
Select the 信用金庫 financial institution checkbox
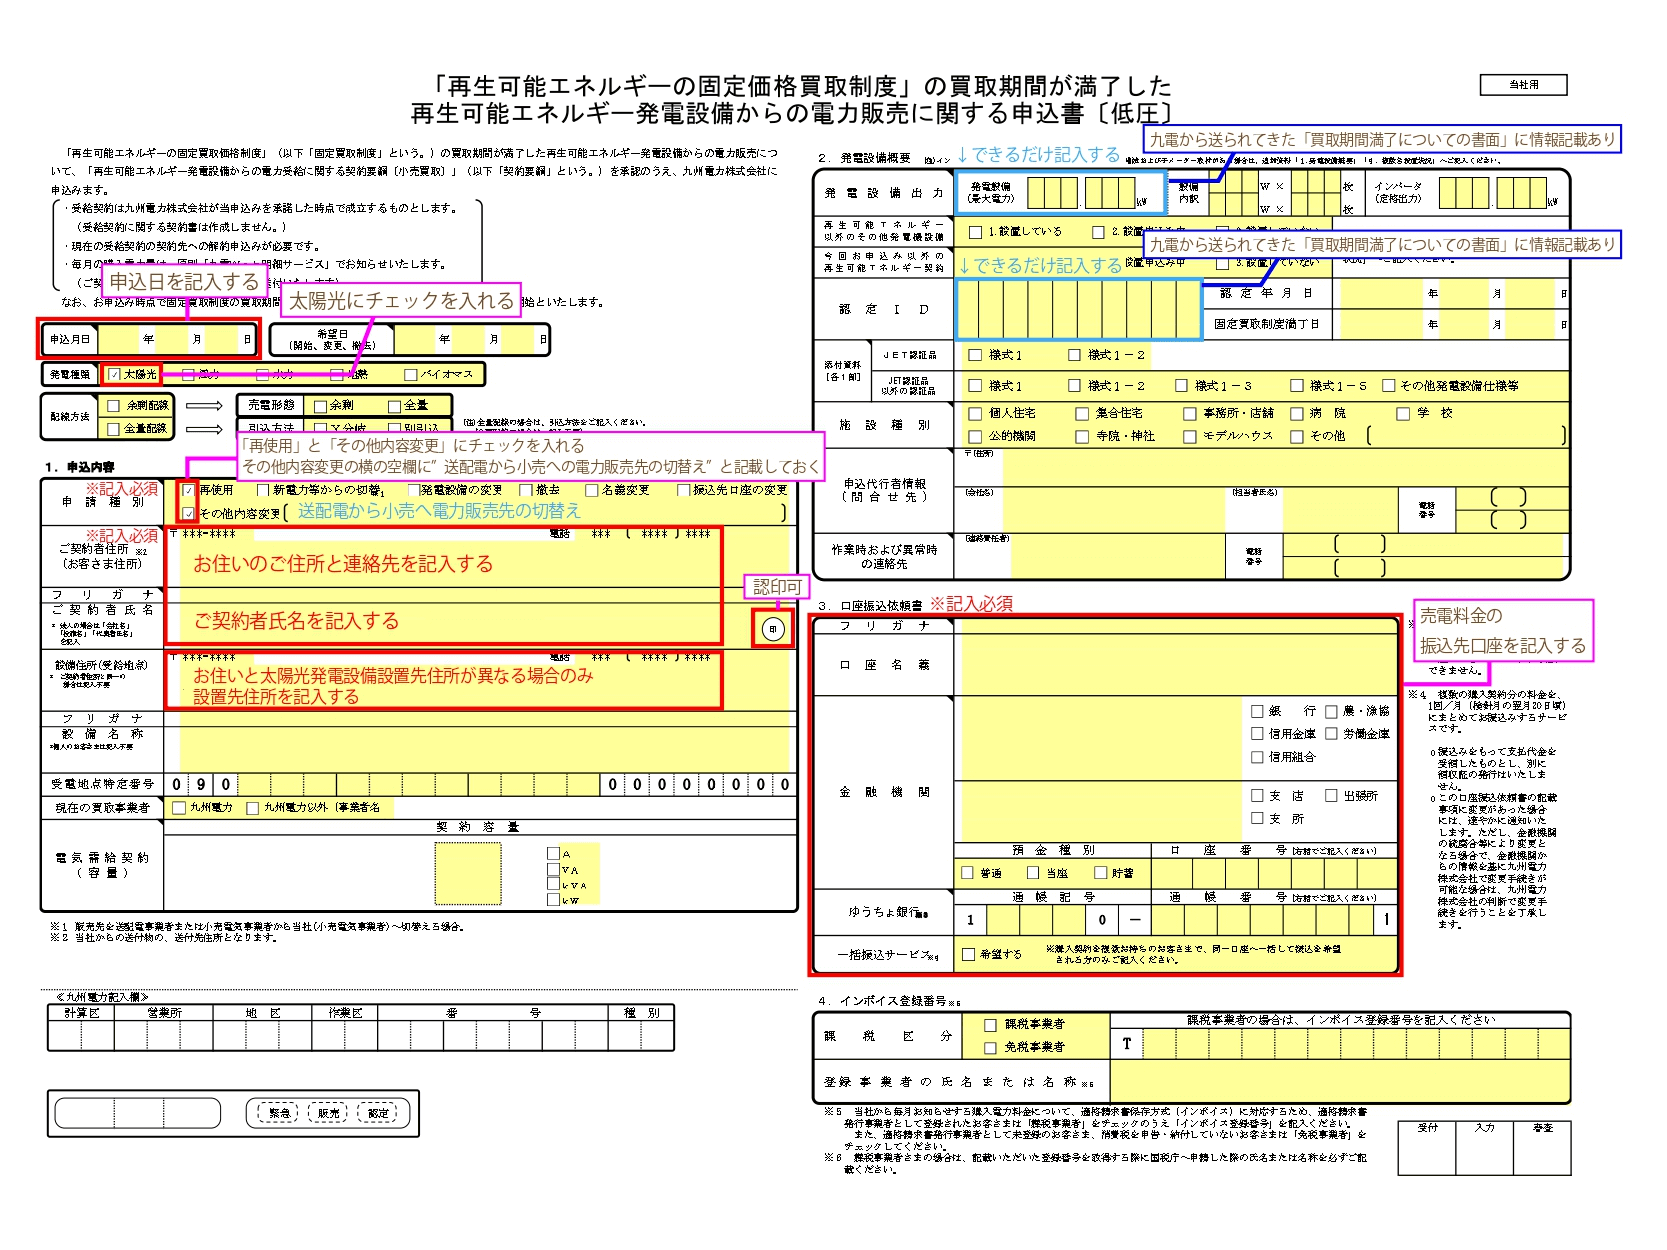(x=1258, y=734)
